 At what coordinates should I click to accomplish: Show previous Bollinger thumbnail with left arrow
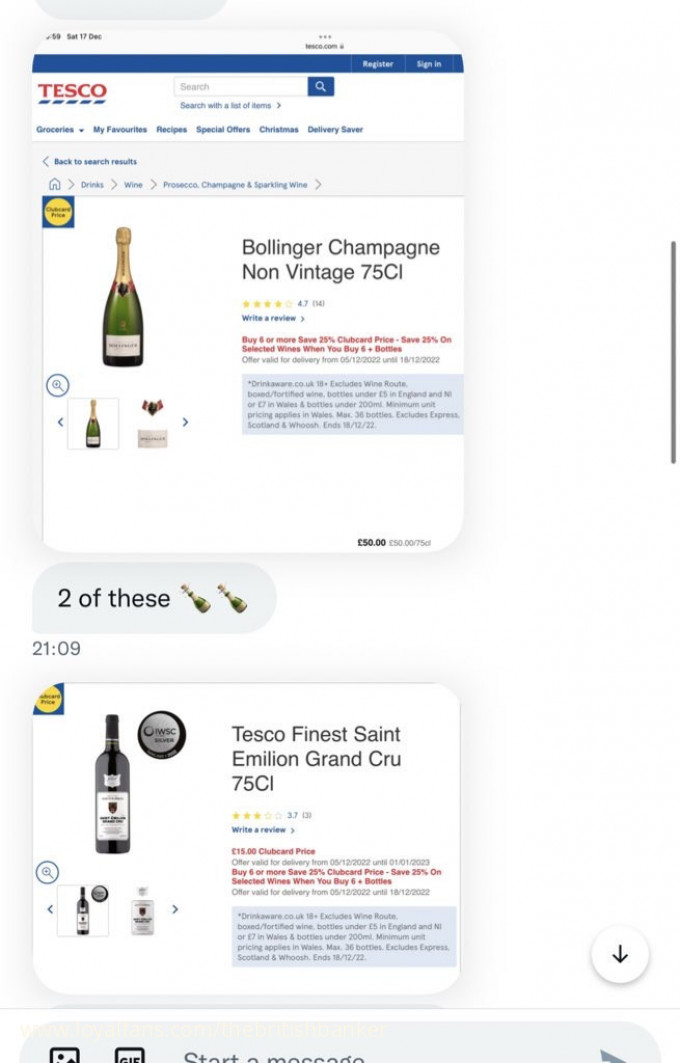pyautogui.click(x=60, y=422)
